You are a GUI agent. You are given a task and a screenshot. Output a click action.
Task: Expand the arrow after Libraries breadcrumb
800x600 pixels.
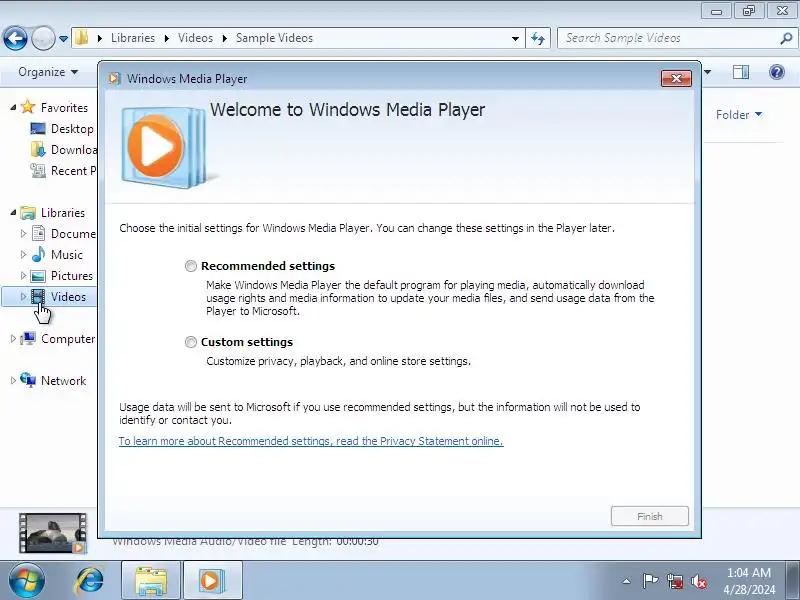166,38
